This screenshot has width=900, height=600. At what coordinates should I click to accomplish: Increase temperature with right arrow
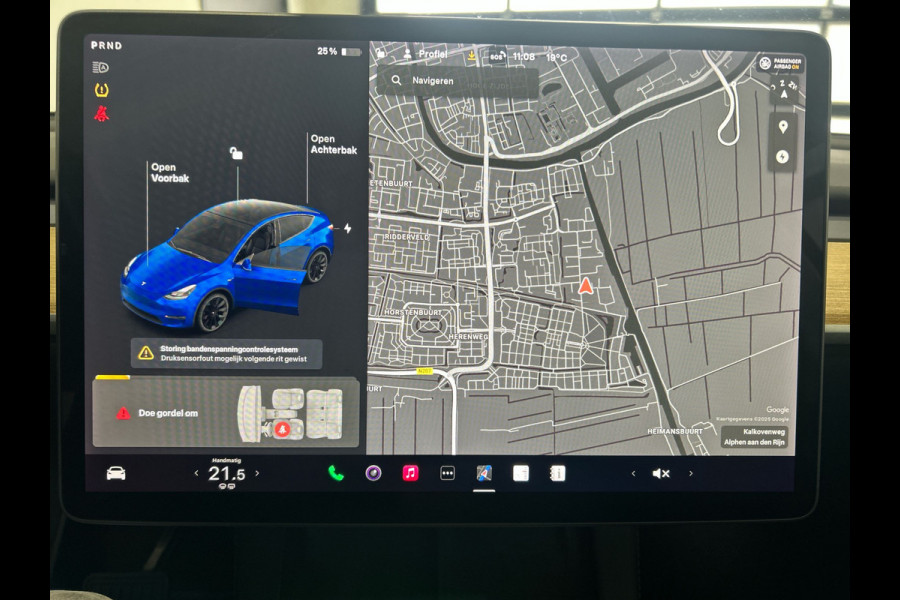(257, 474)
